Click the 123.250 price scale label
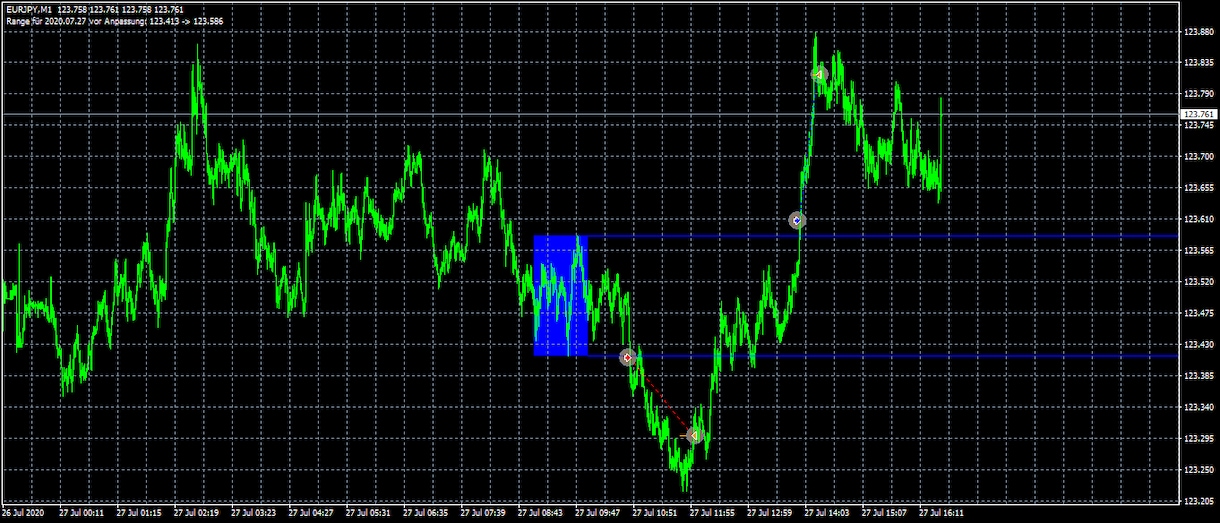 click(x=1199, y=470)
